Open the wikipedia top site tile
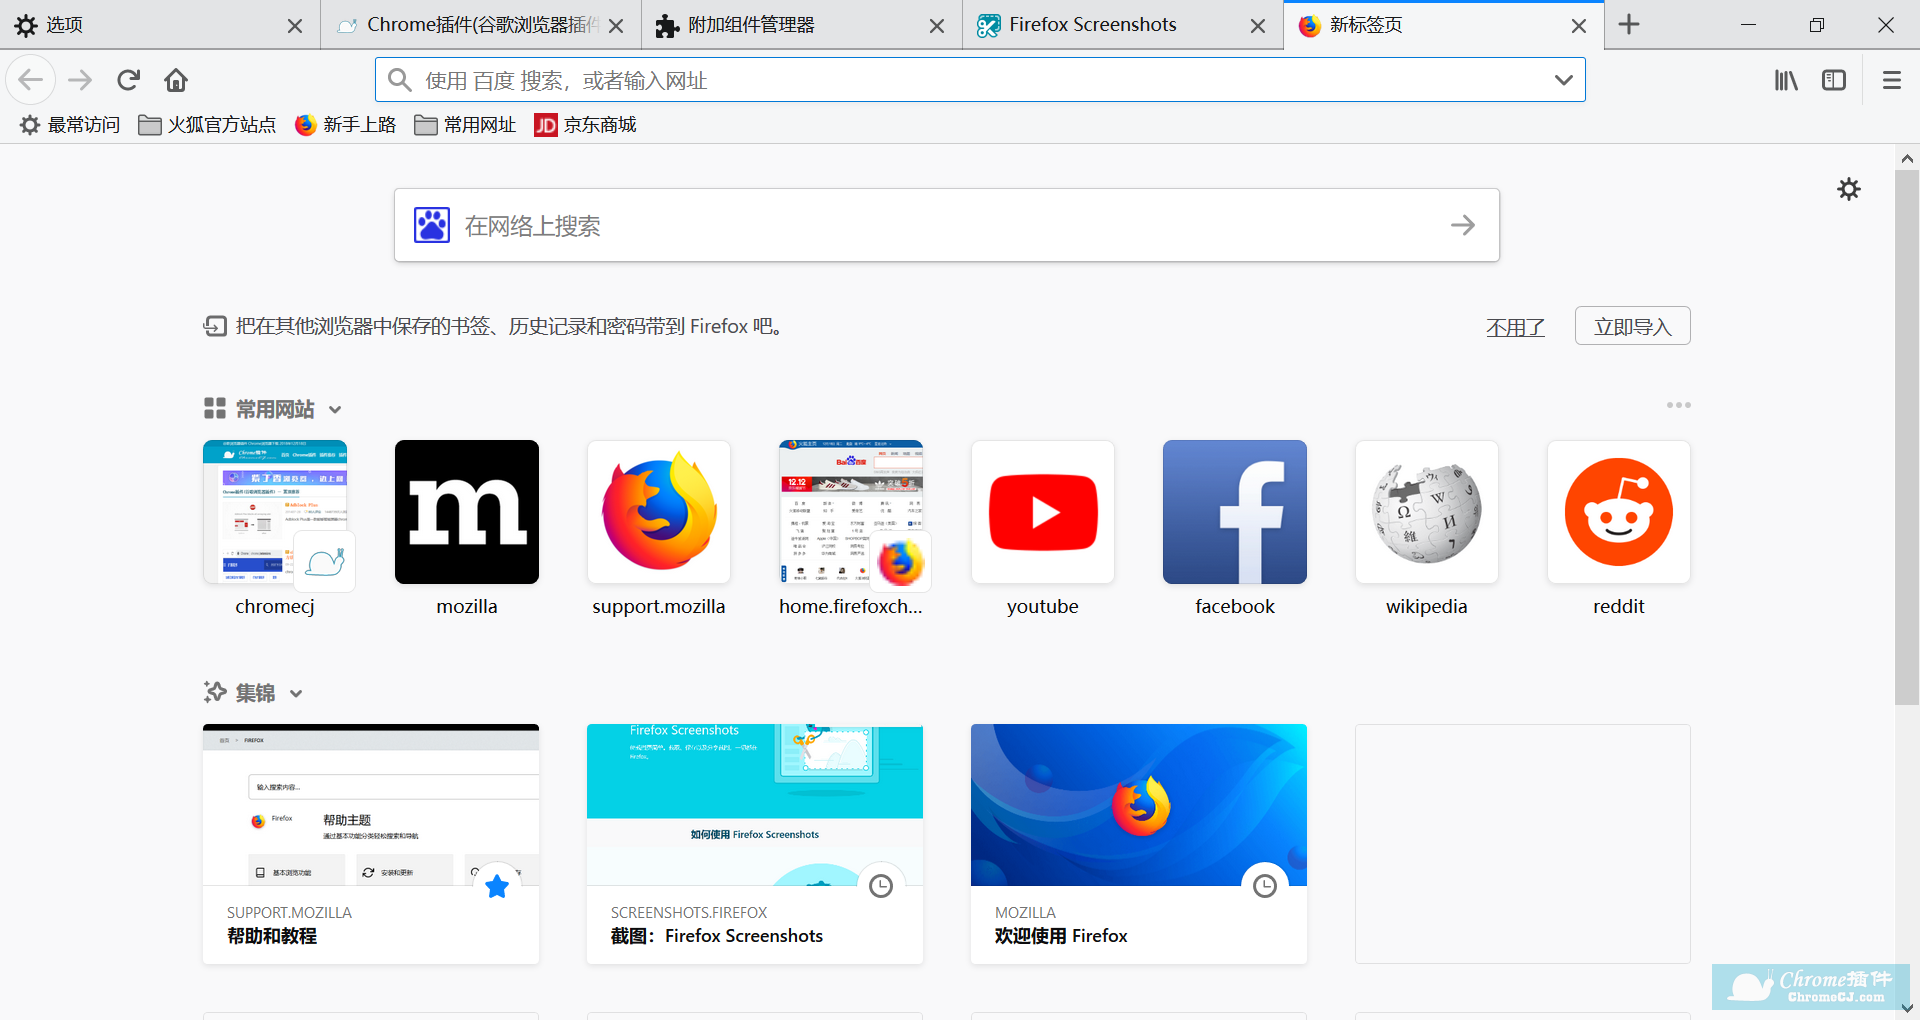The image size is (1920, 1020). 1427,512
